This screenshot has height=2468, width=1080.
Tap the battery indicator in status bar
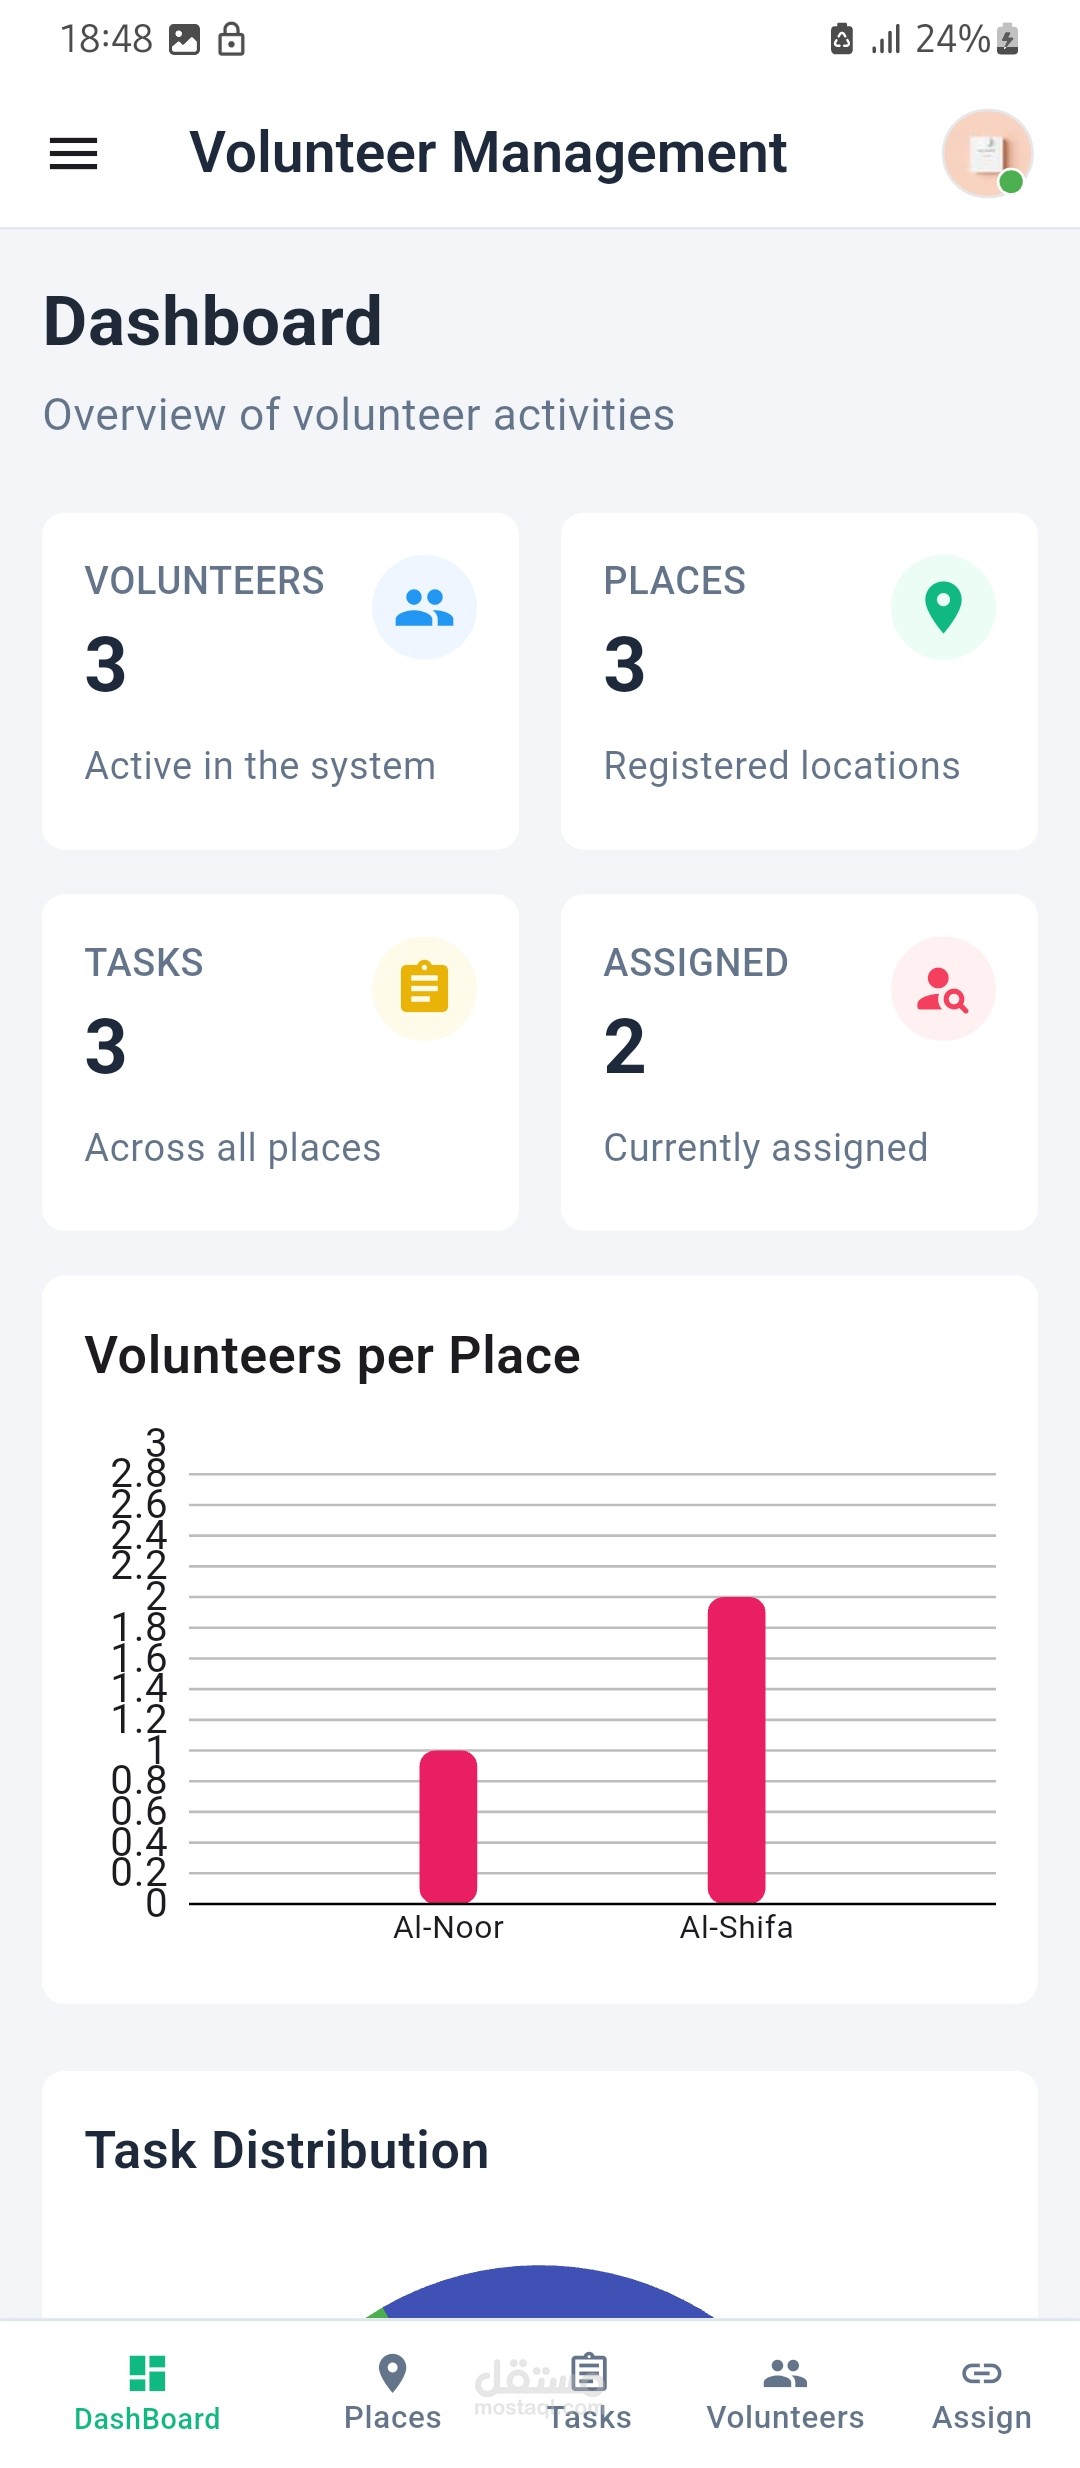pyautogui.click(x=1008, y=39)
